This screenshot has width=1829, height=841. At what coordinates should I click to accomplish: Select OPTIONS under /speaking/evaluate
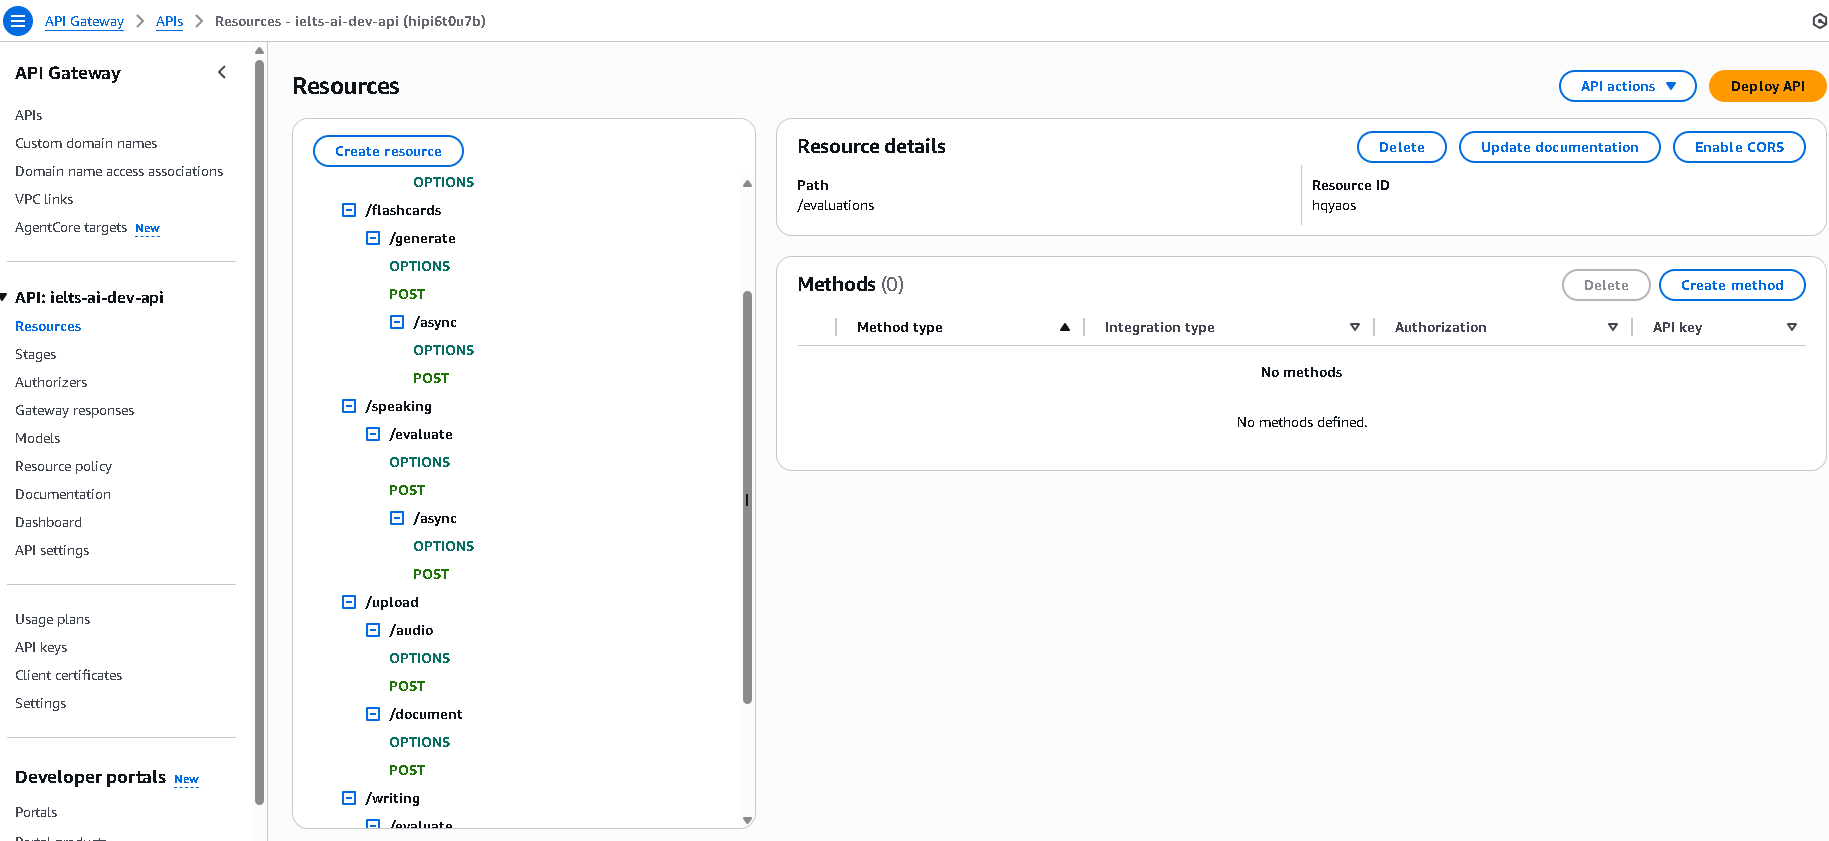(x=420, y=462)
